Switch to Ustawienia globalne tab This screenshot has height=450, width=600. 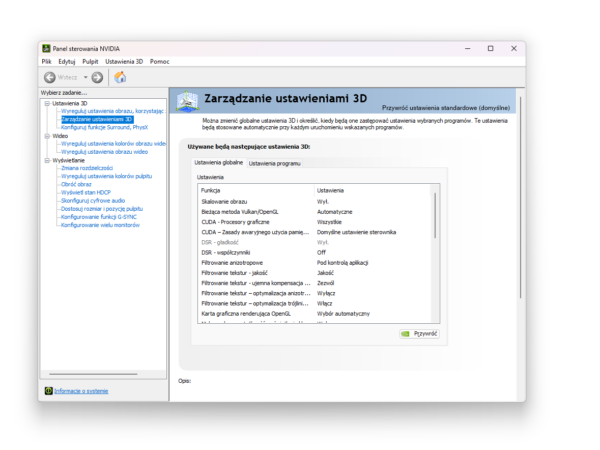click(x=218, y=163)
